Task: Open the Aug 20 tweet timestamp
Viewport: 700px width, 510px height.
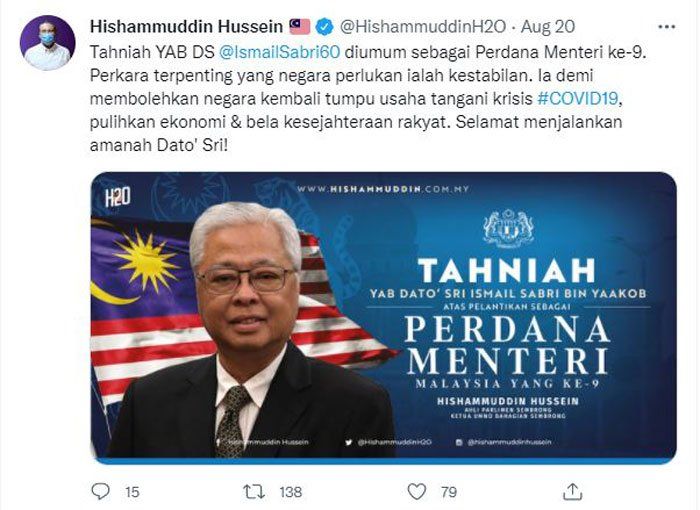Action: (x=548, y=27)
